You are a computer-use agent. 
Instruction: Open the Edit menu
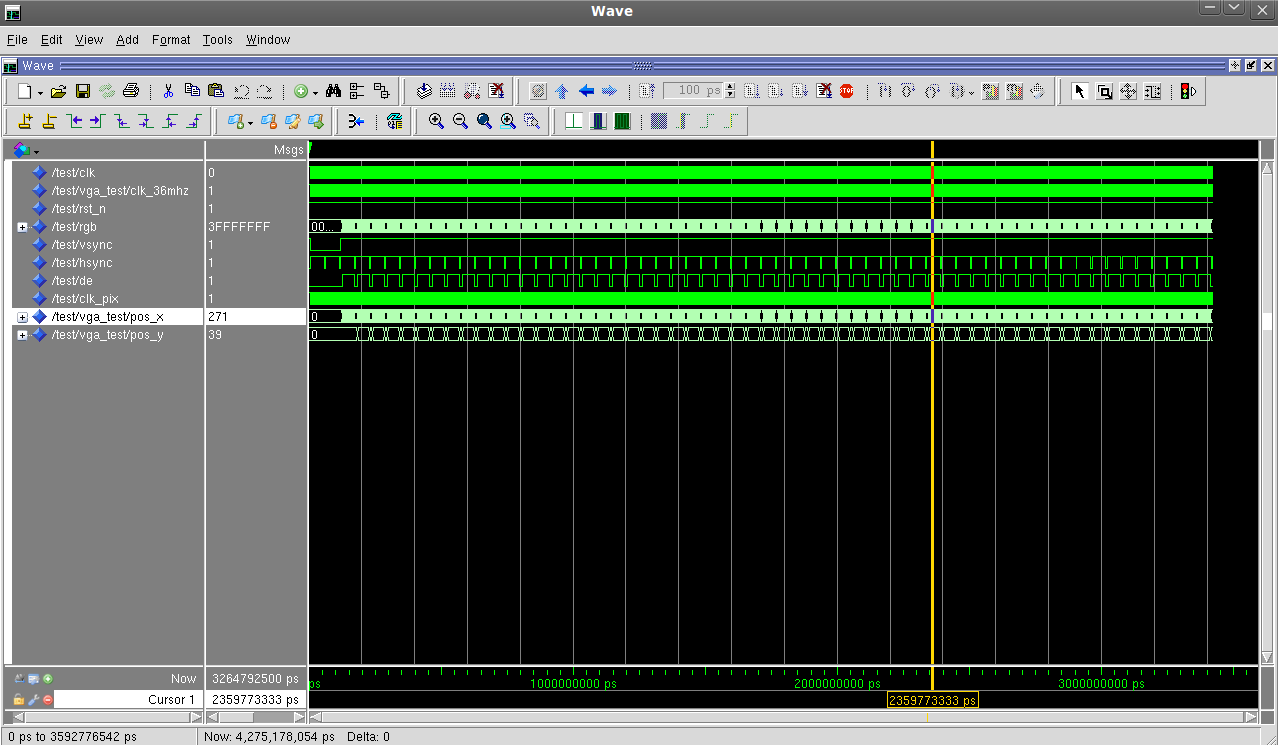[x=51, y=40]
